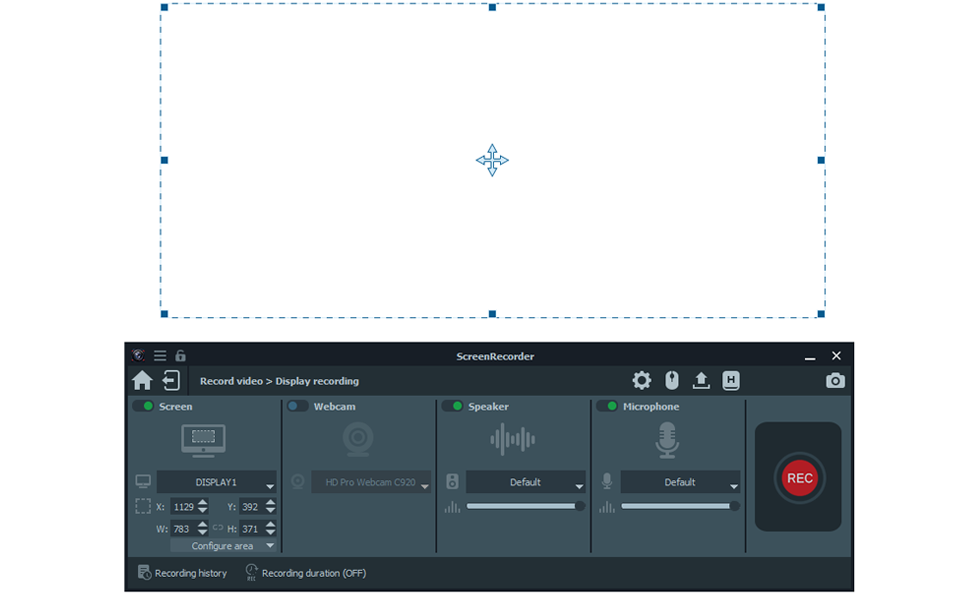
Task: Disable the Screen recording toggle
Action: click(x=143, y=406)
